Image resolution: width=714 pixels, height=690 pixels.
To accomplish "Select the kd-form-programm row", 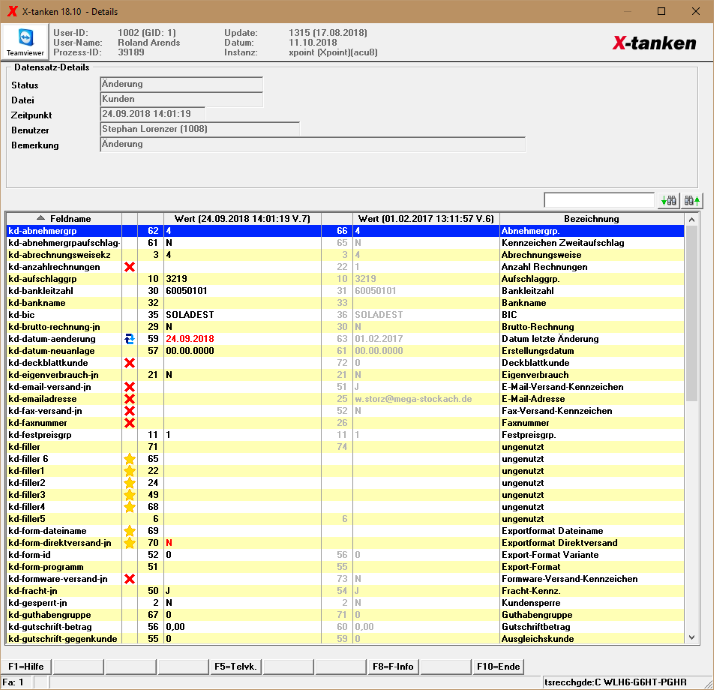I will 345,567.
